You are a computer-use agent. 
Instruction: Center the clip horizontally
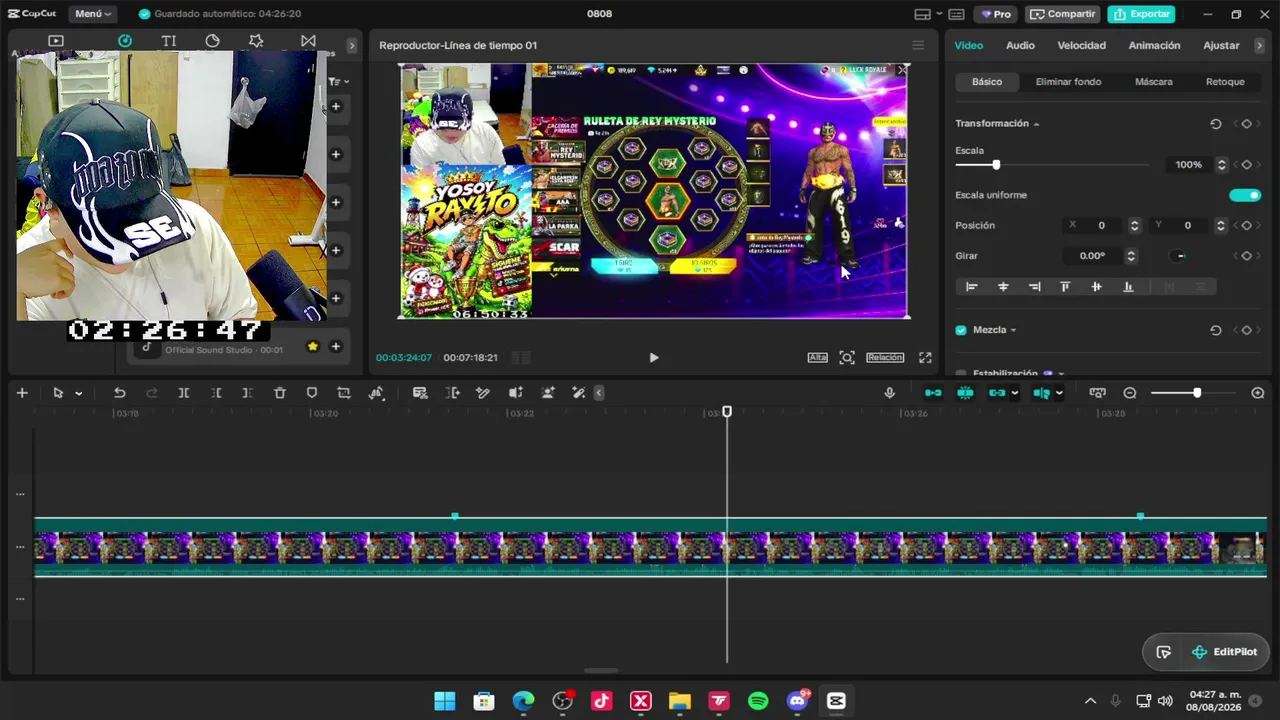(x=1003, y=287)
